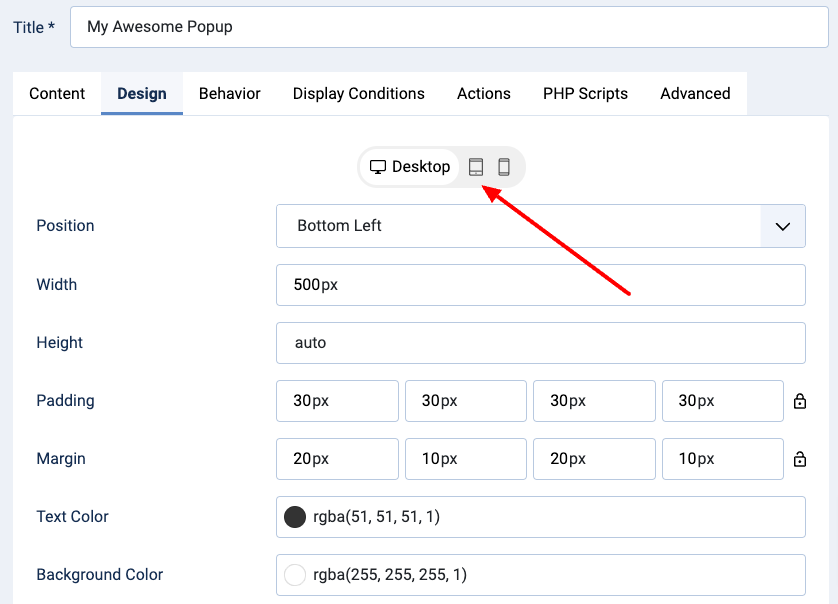Open the Content tab
This screenshot has width=838, height=604.
point(57,94)
